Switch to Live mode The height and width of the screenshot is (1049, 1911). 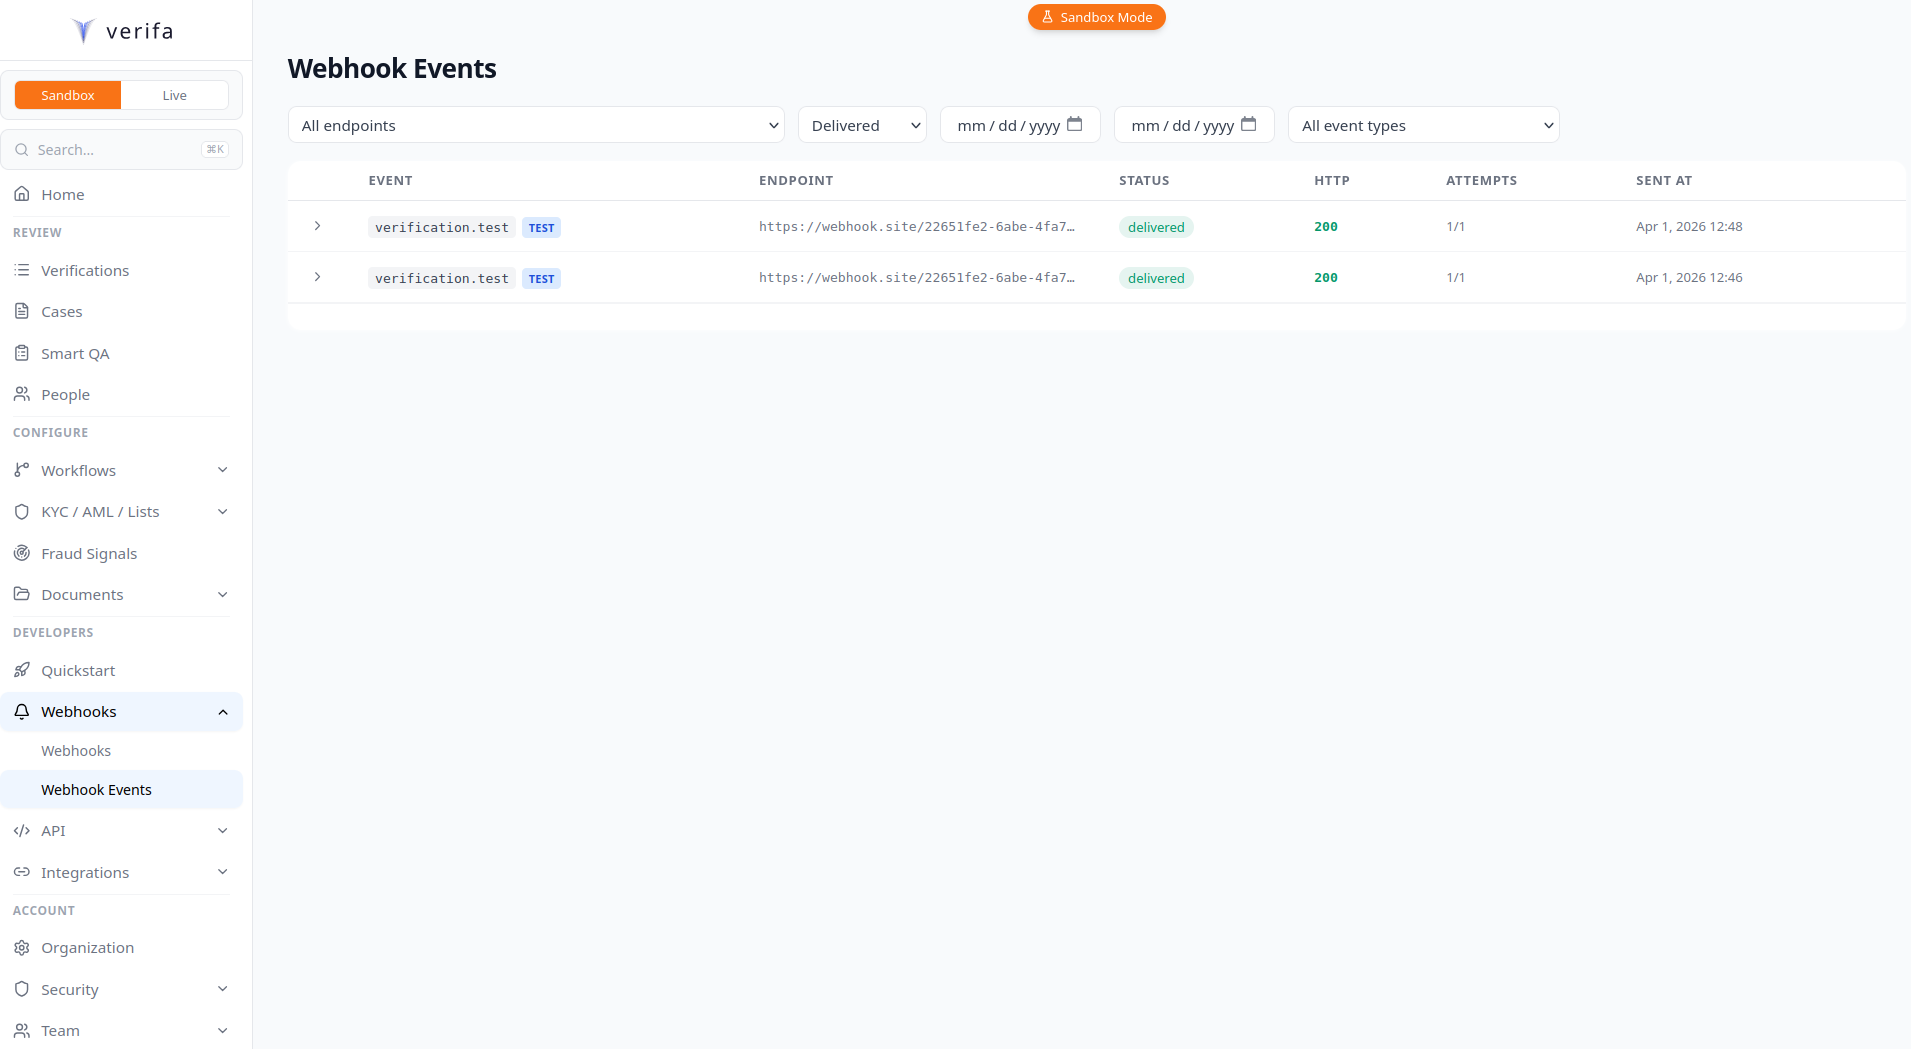(174, 95)
